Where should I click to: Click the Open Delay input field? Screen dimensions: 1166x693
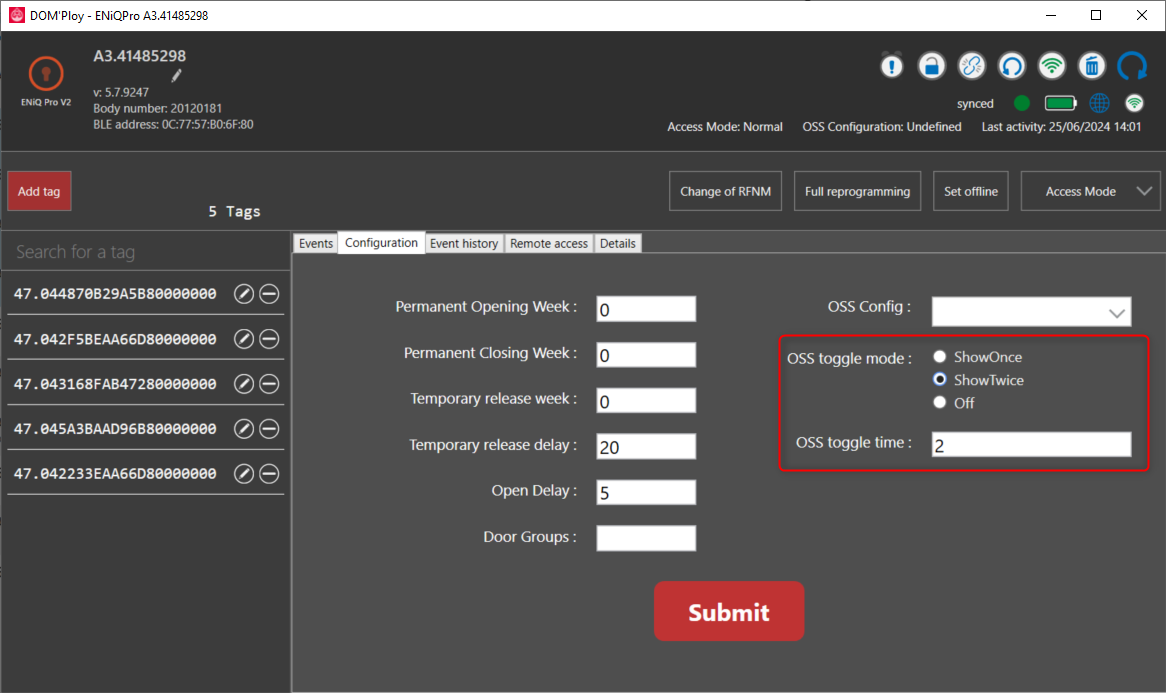click(x=646, y=492)
